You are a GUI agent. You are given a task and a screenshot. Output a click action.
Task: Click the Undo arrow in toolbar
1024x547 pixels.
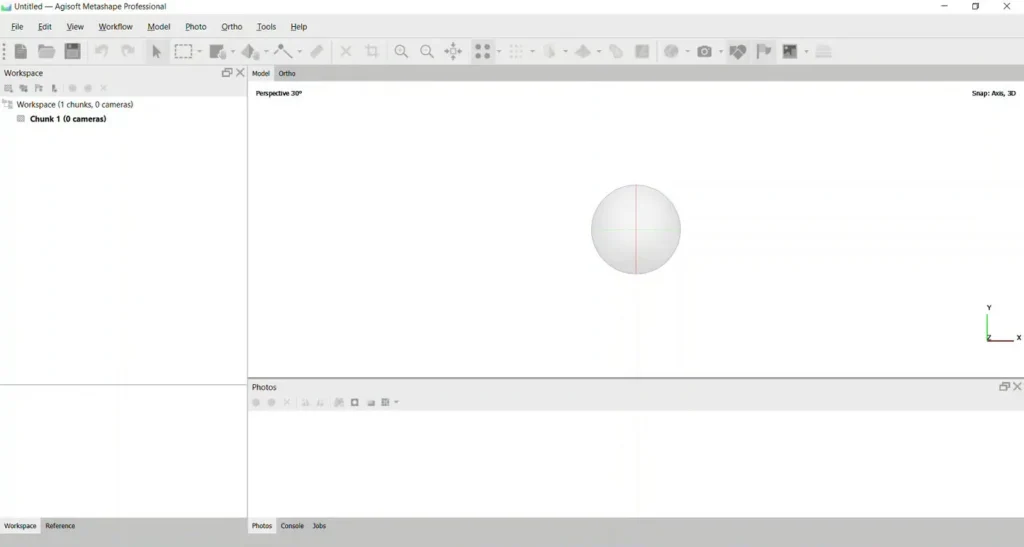click(101, 51)
